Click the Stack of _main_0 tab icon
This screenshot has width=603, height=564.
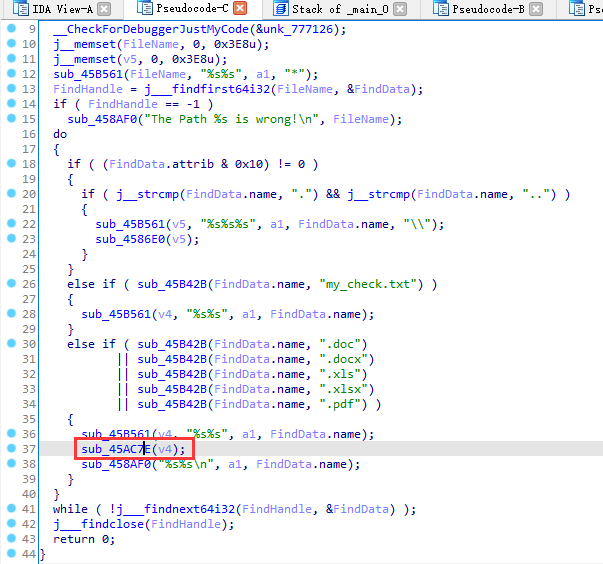click(x=281, y=8)
